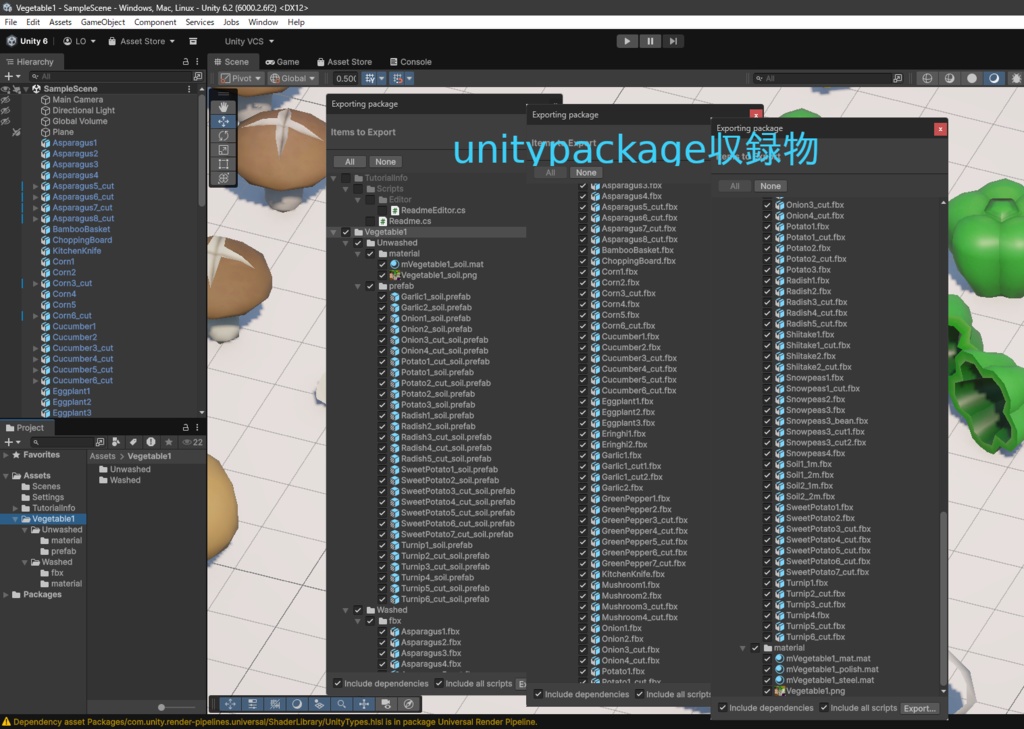Toggle Include dependencies checkbox in right dialog
This screenshot has width=1024, height=729.
point(722,708)
